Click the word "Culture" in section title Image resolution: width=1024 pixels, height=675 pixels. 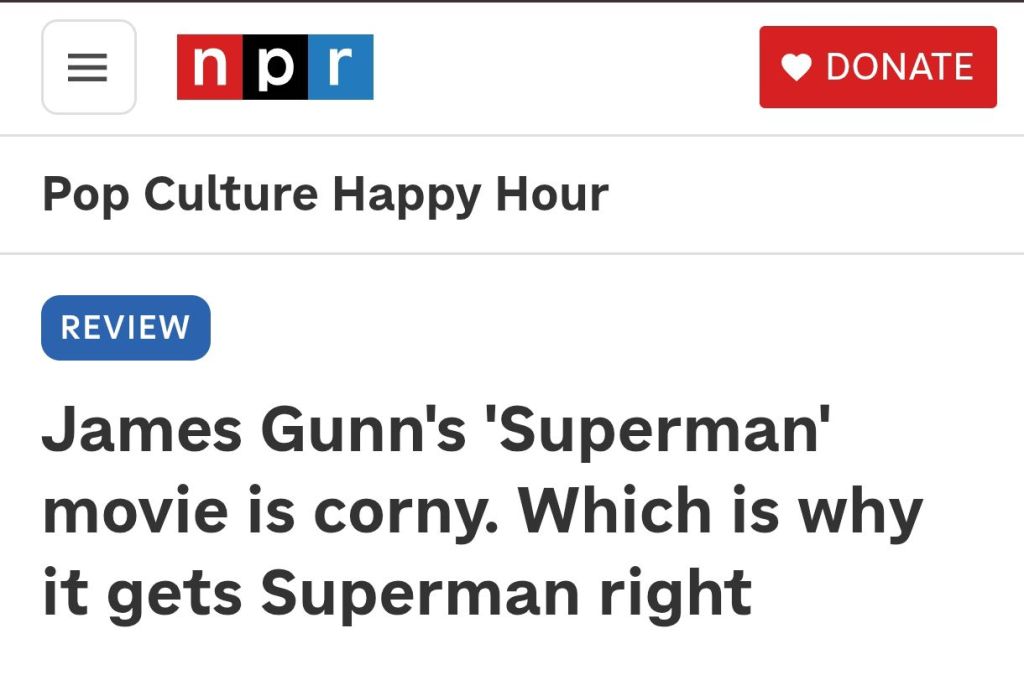230,194
